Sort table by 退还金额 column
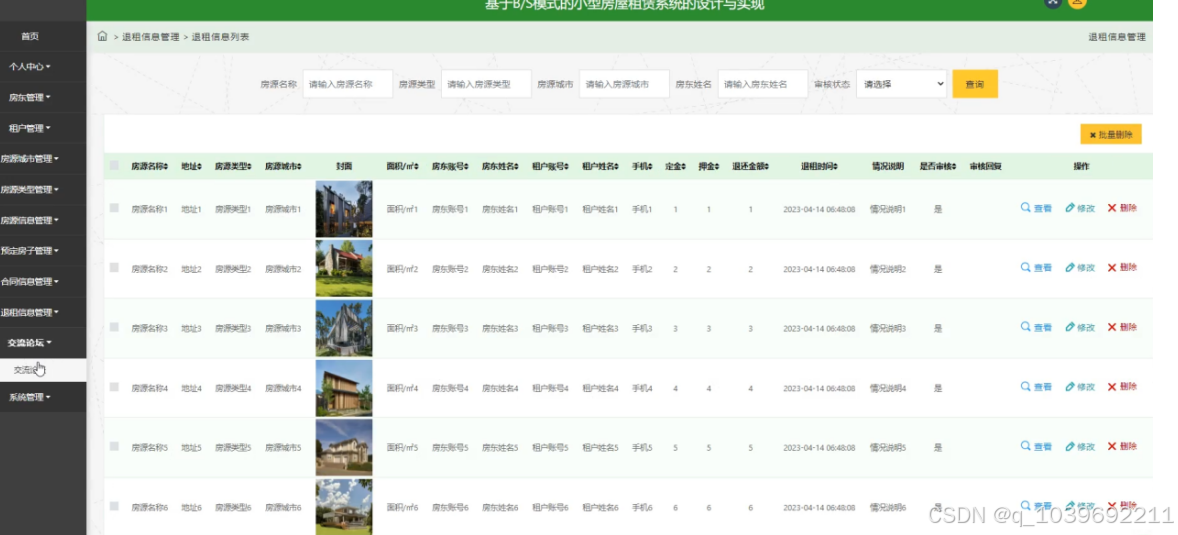 [751, 166]
